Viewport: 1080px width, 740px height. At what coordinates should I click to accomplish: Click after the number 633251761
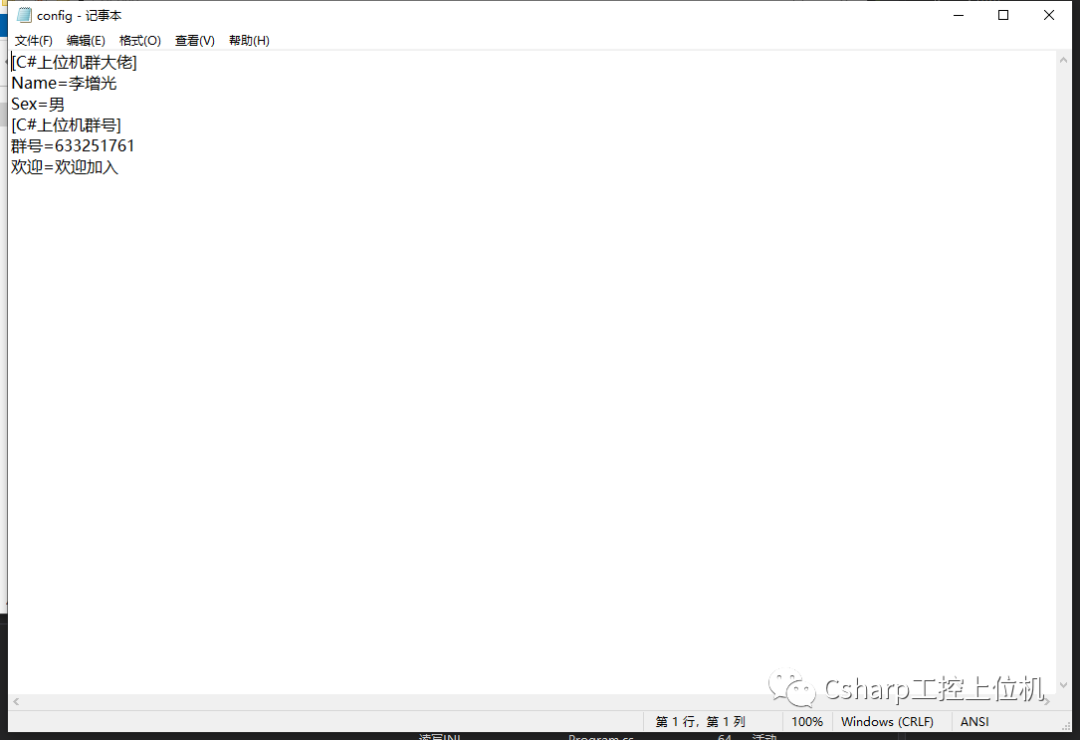tap(136, 146)
